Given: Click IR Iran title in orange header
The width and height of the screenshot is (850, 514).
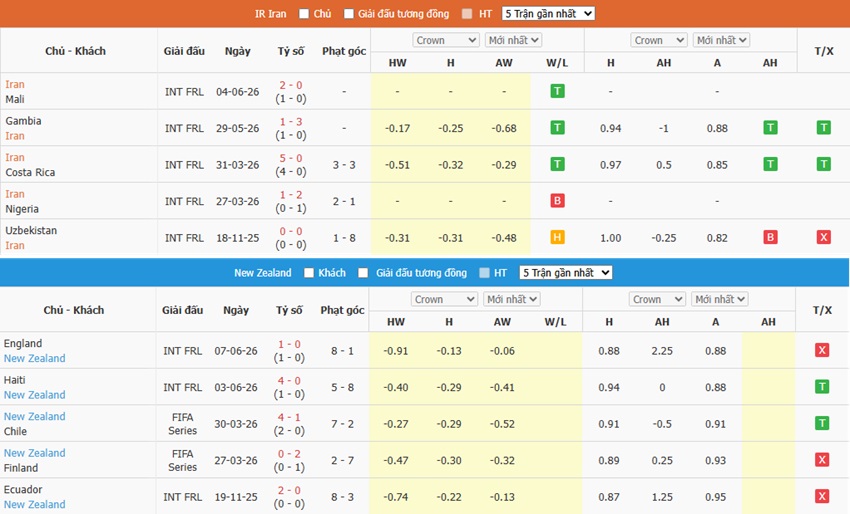Looking at the screenshot, I should [x=271, y=14].
